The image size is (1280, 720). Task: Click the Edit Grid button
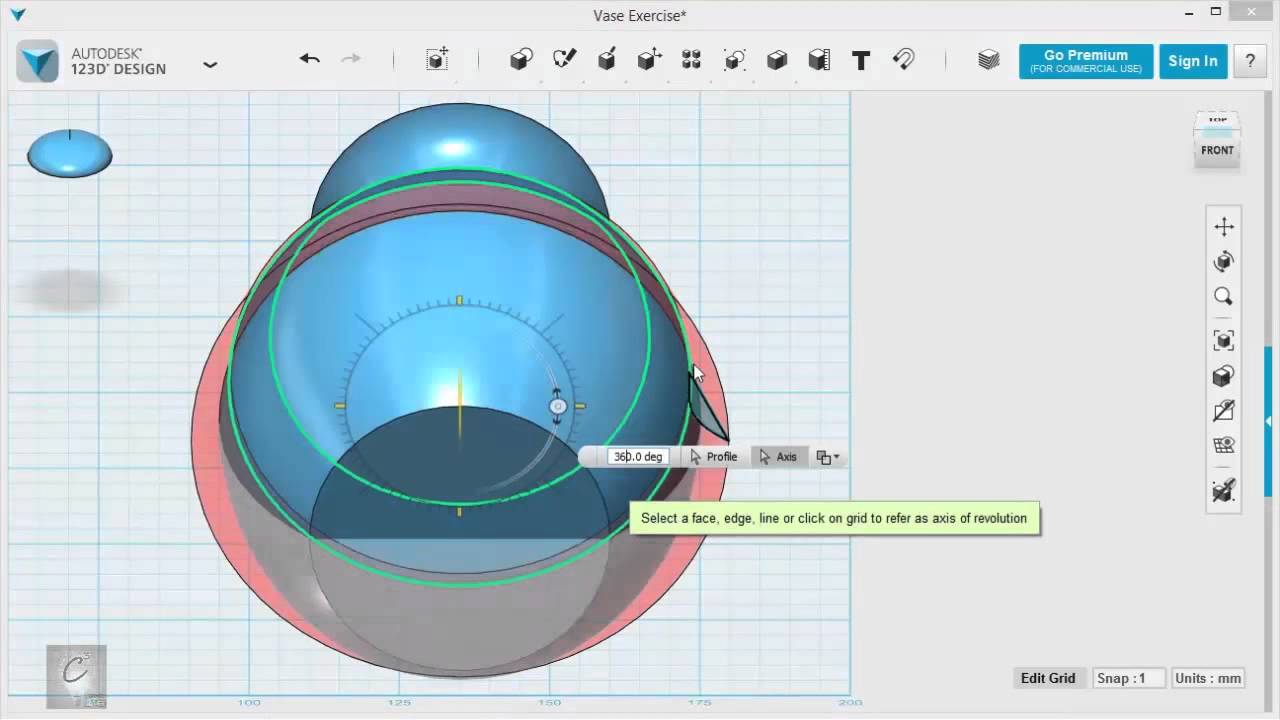tap(1048, 678)
